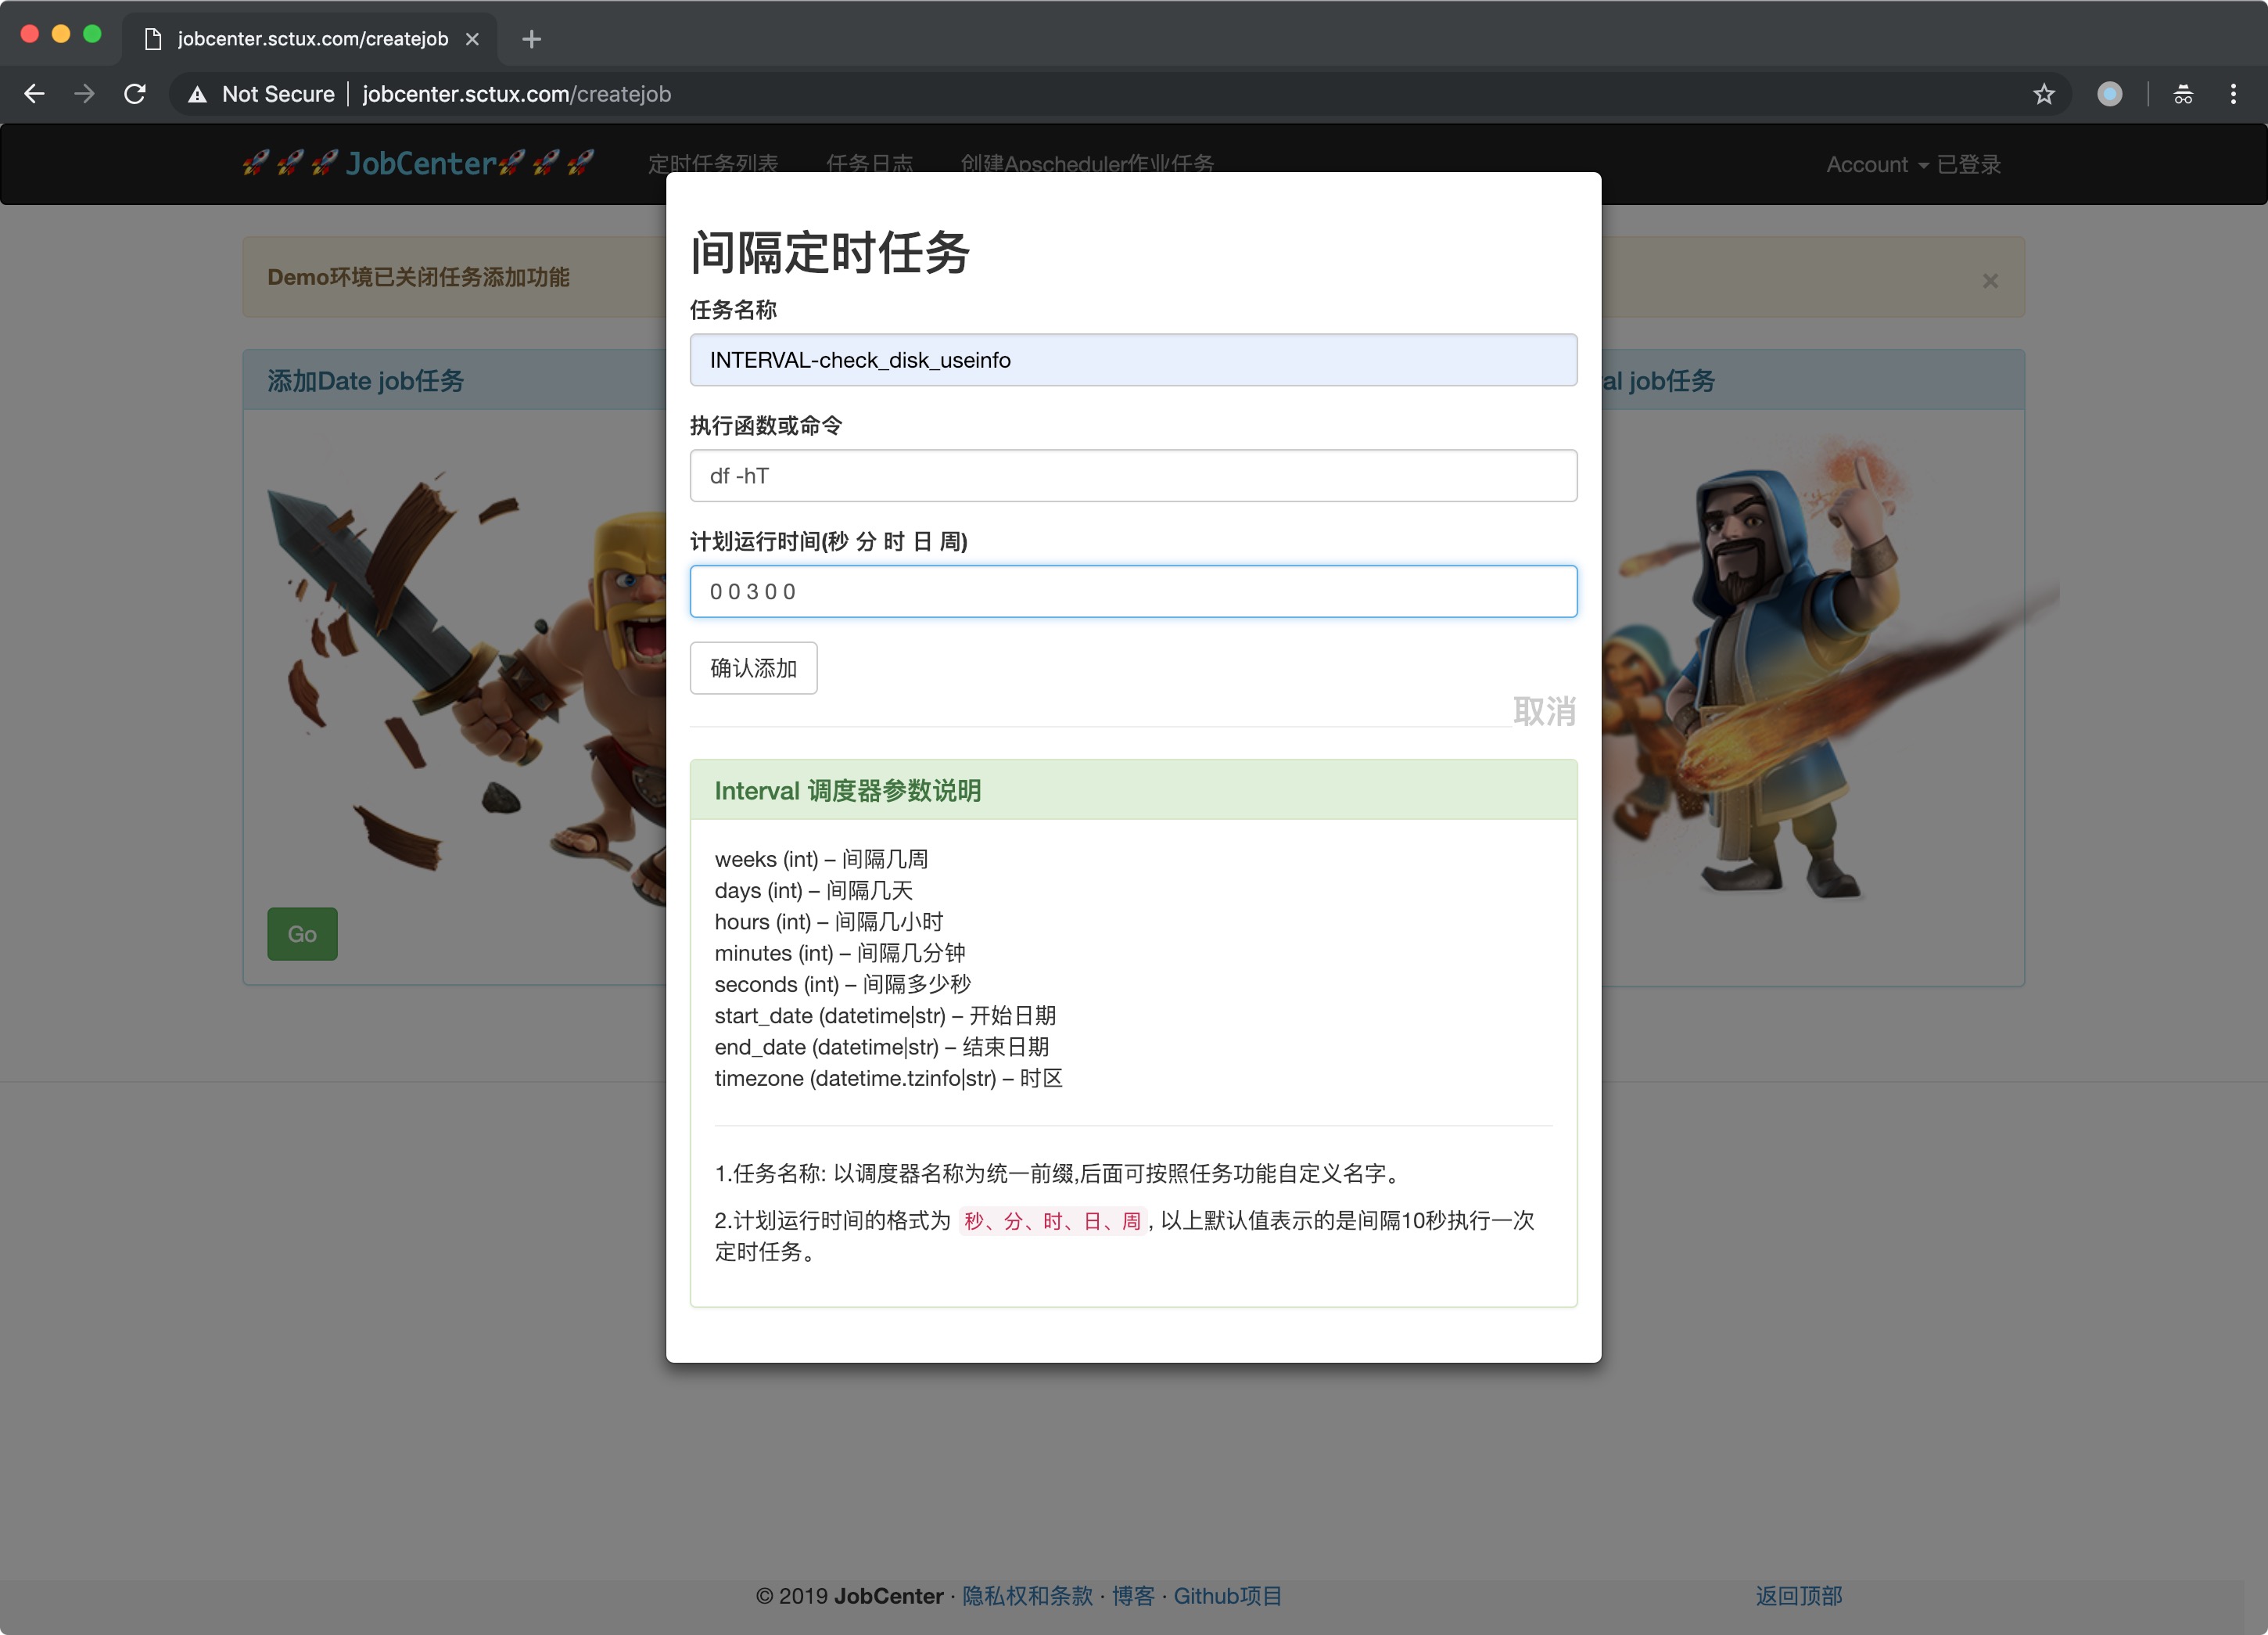2268x1635 pixels.
Task: Expand the Account dropdown
Action: pos(1877,165)
